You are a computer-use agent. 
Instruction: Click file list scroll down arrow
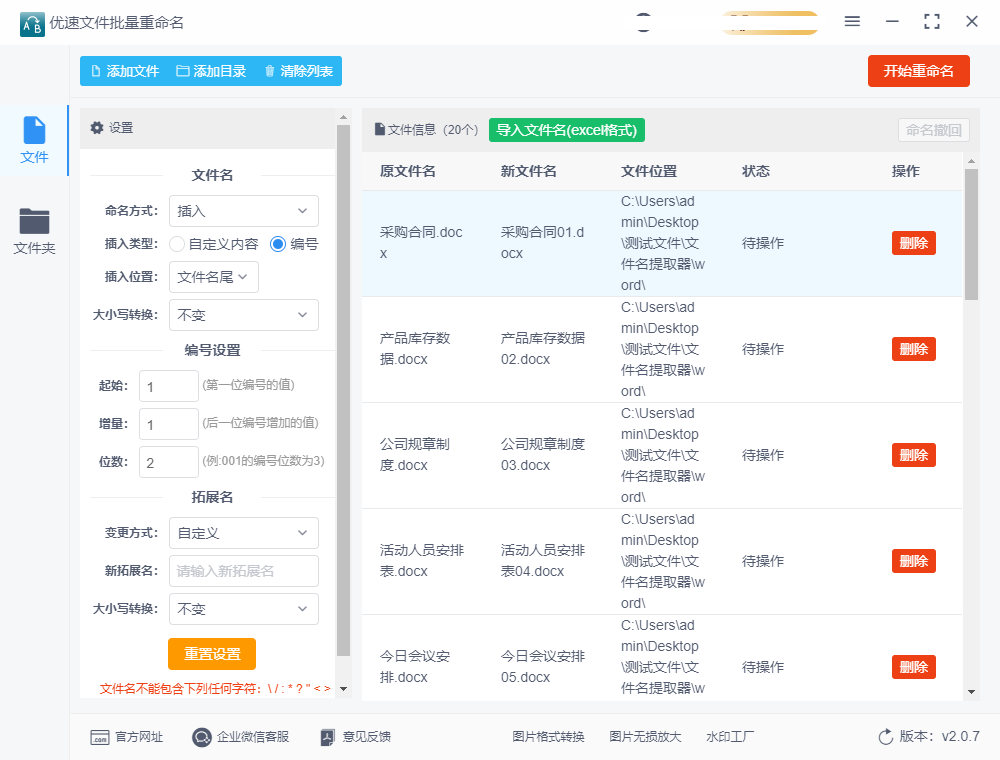point(971,692)
